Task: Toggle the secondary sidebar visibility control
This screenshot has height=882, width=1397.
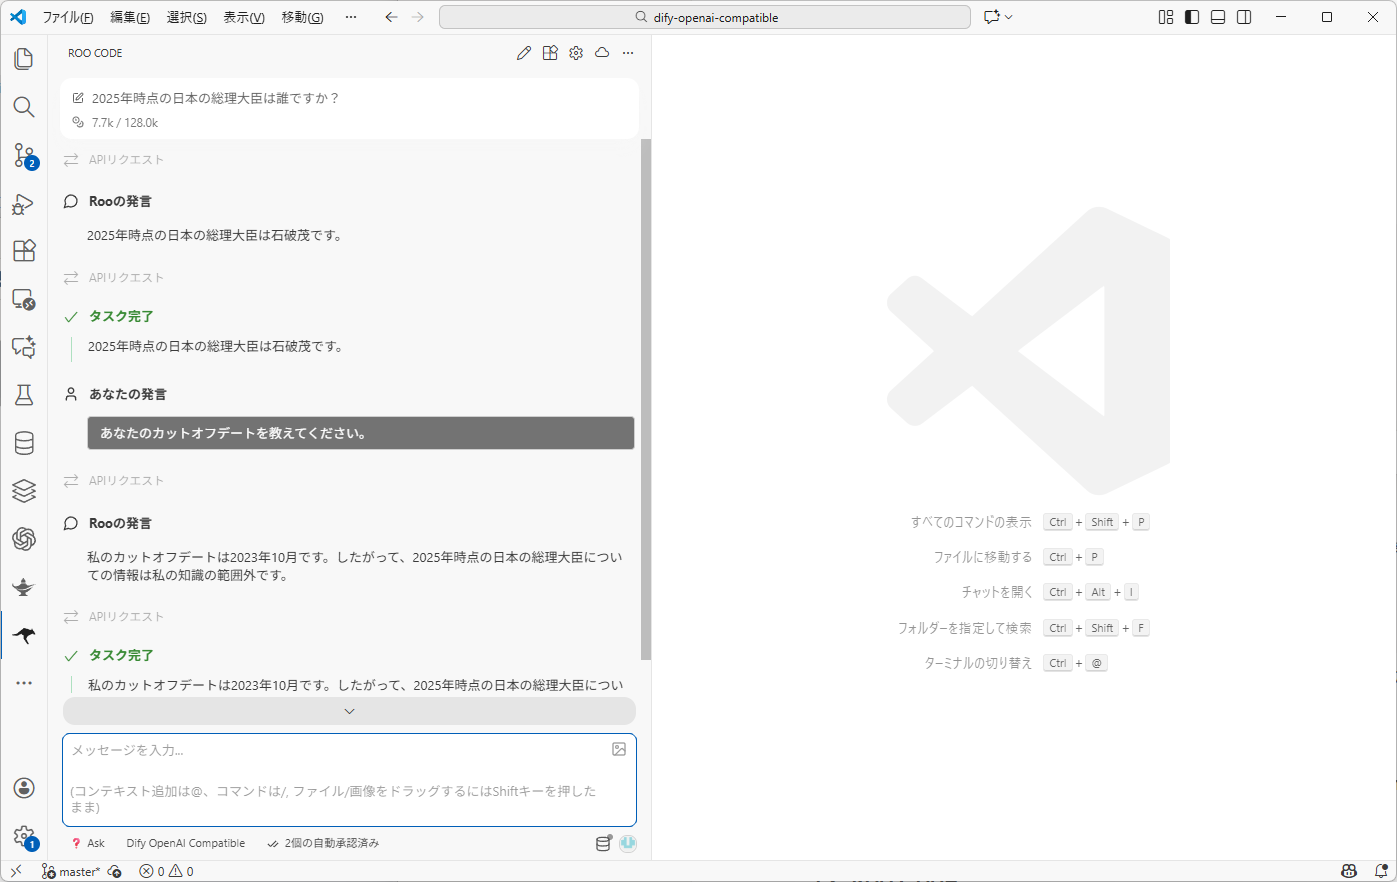Action: click(x=1242, y=16)
